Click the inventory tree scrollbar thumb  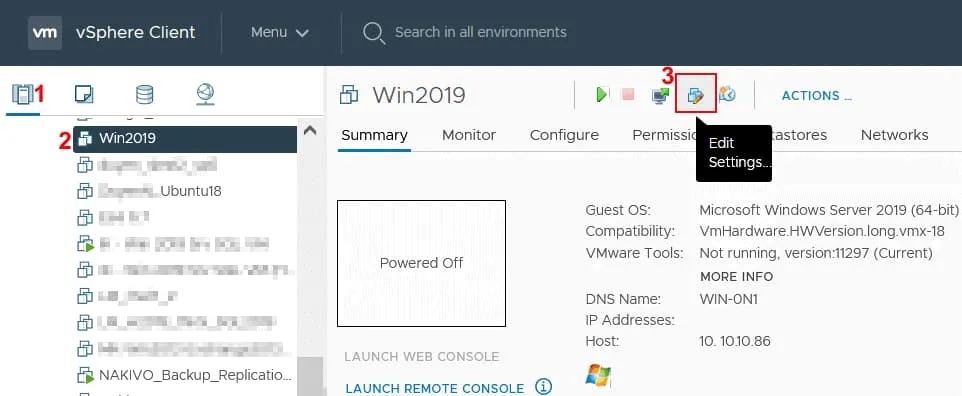click(x=310, y=377)
